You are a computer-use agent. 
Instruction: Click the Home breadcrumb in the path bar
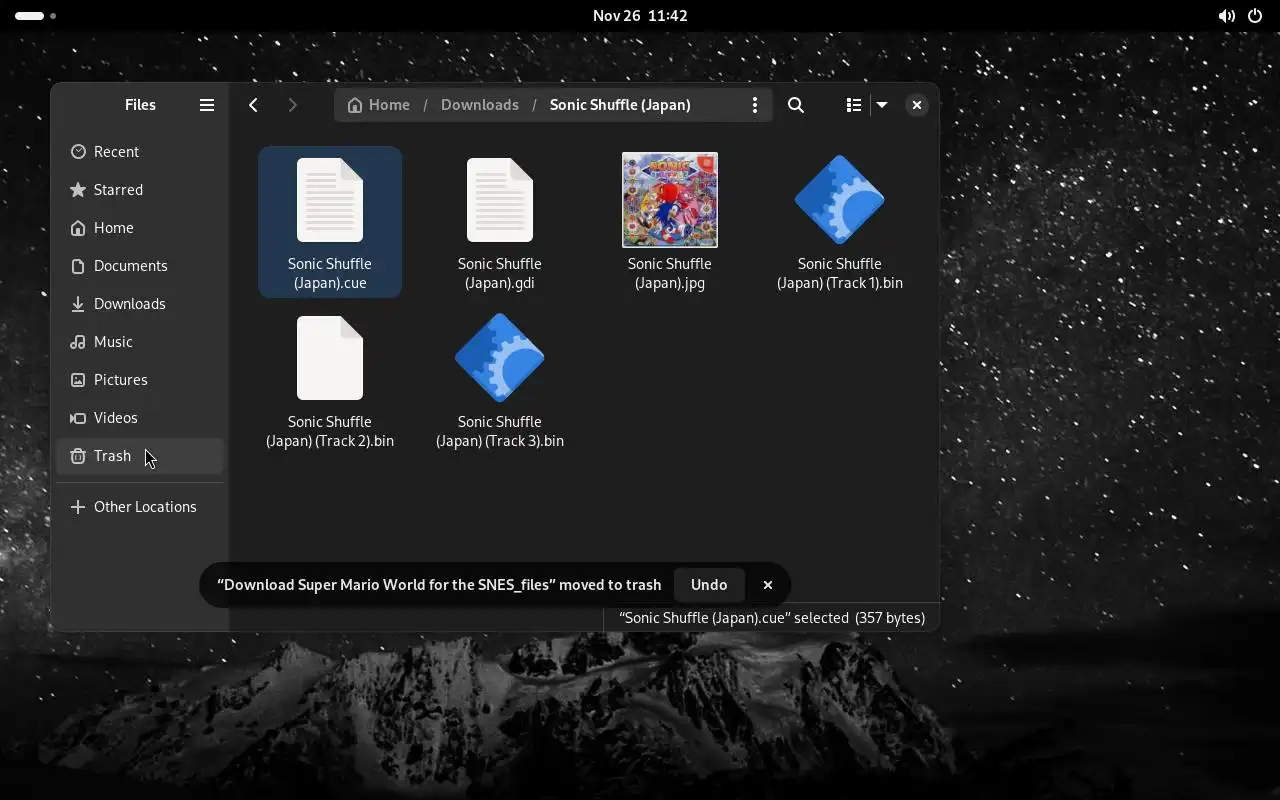pyautogui.click(x=378, y=105)
